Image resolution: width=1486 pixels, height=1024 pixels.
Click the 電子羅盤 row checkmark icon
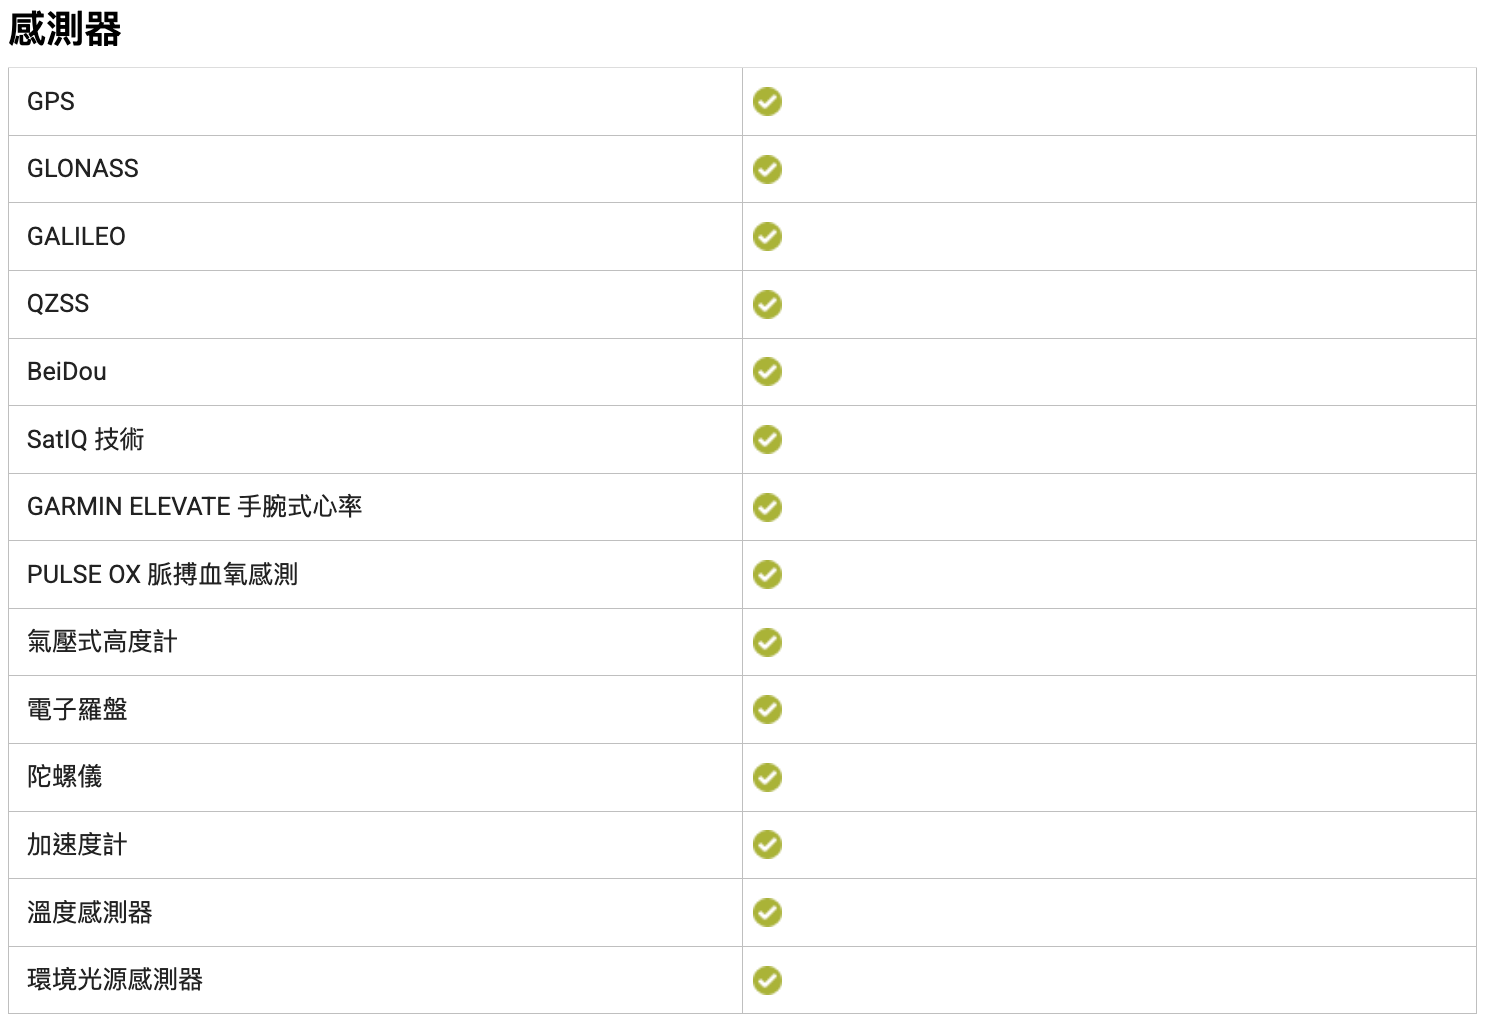coord(767,709)
